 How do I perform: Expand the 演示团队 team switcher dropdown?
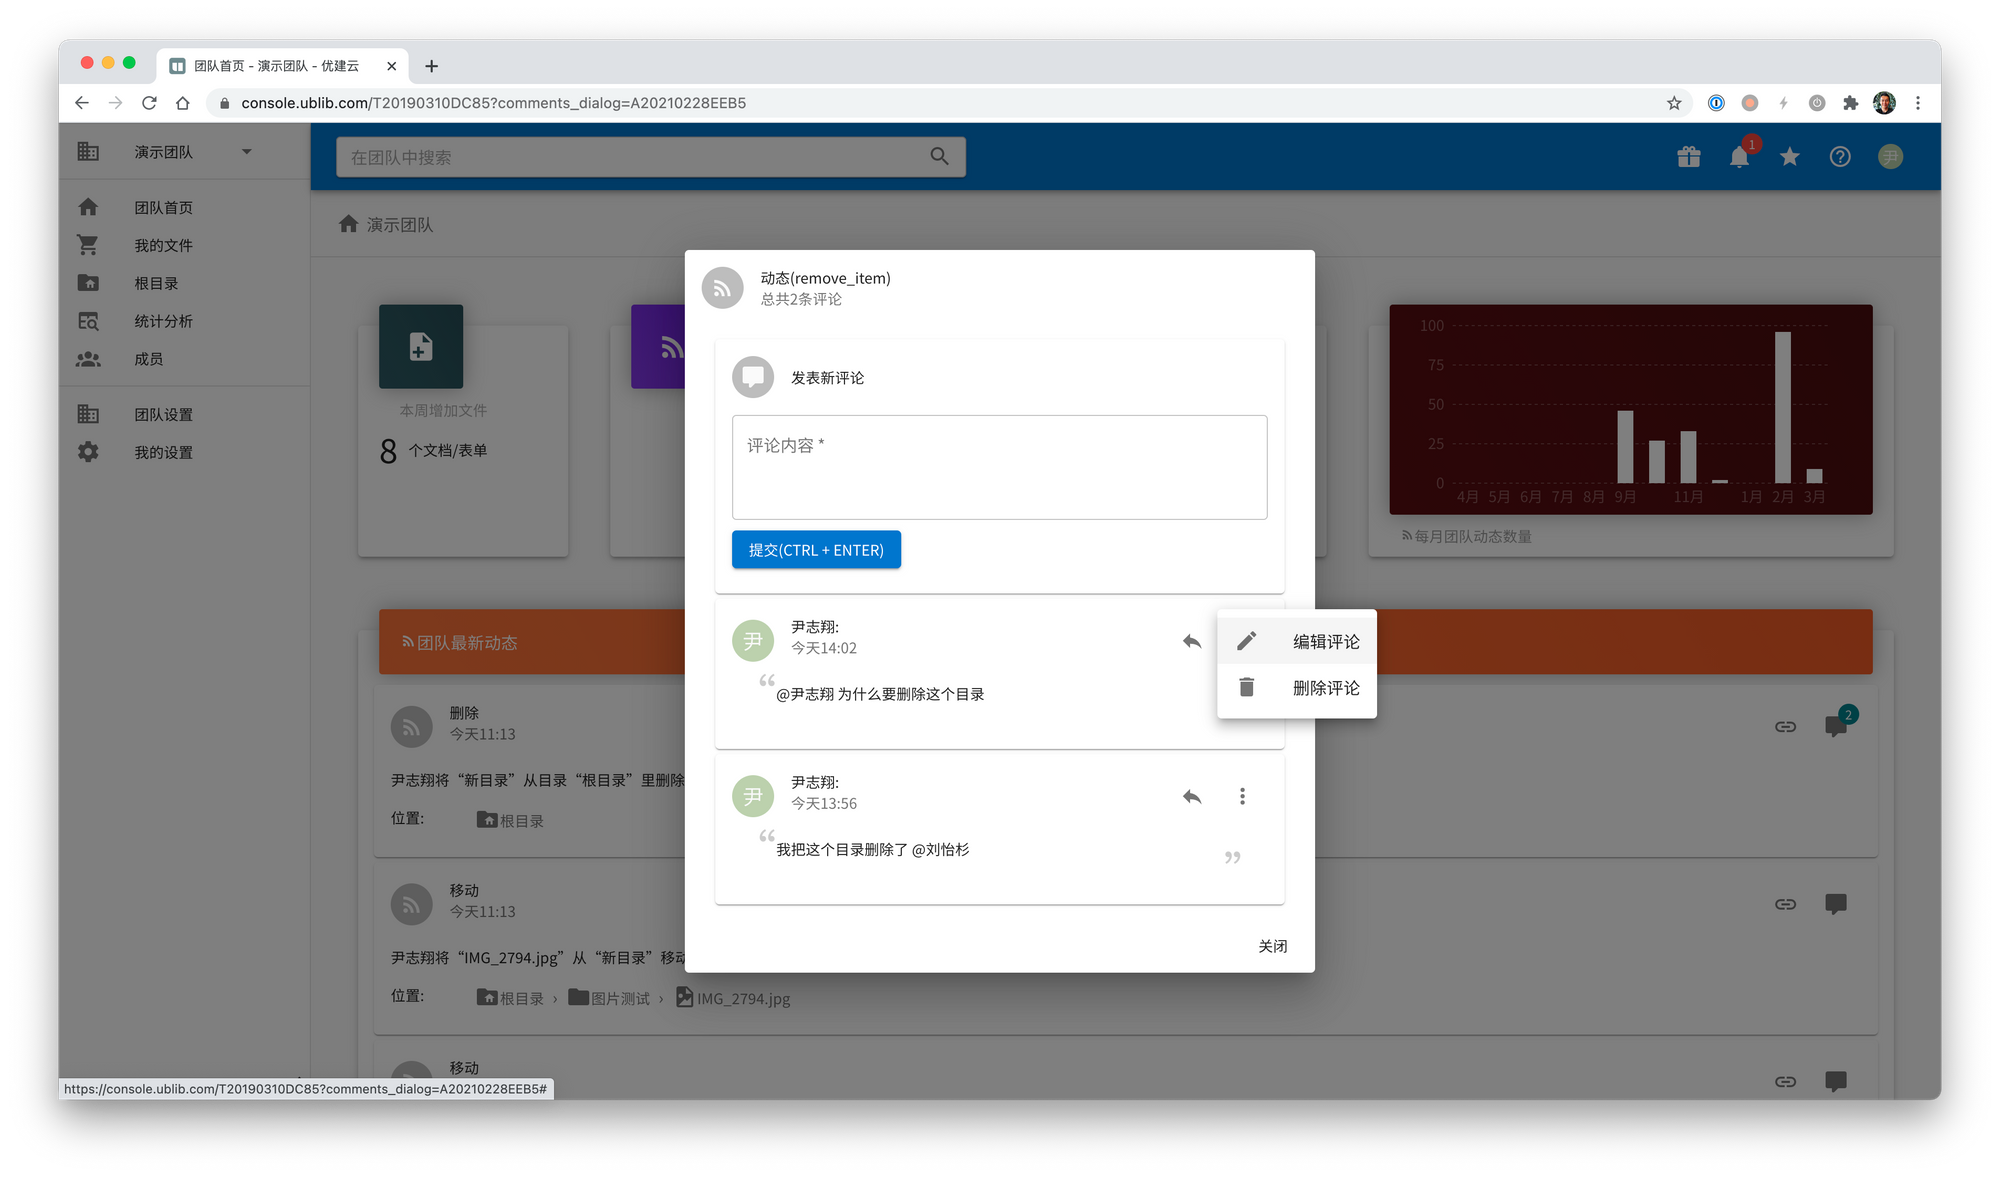pos(246,152)
